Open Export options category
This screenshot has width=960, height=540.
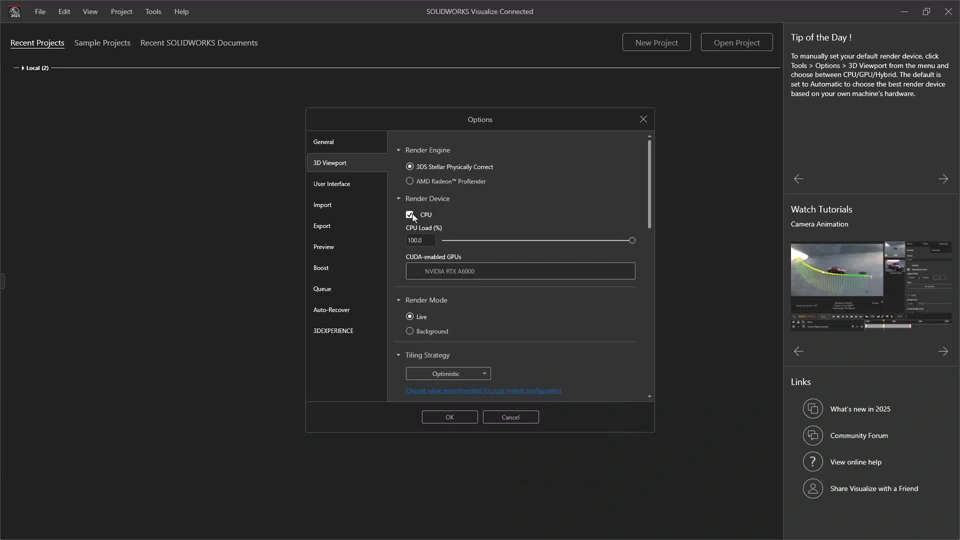pyautogui.click(x=347, y=226)
